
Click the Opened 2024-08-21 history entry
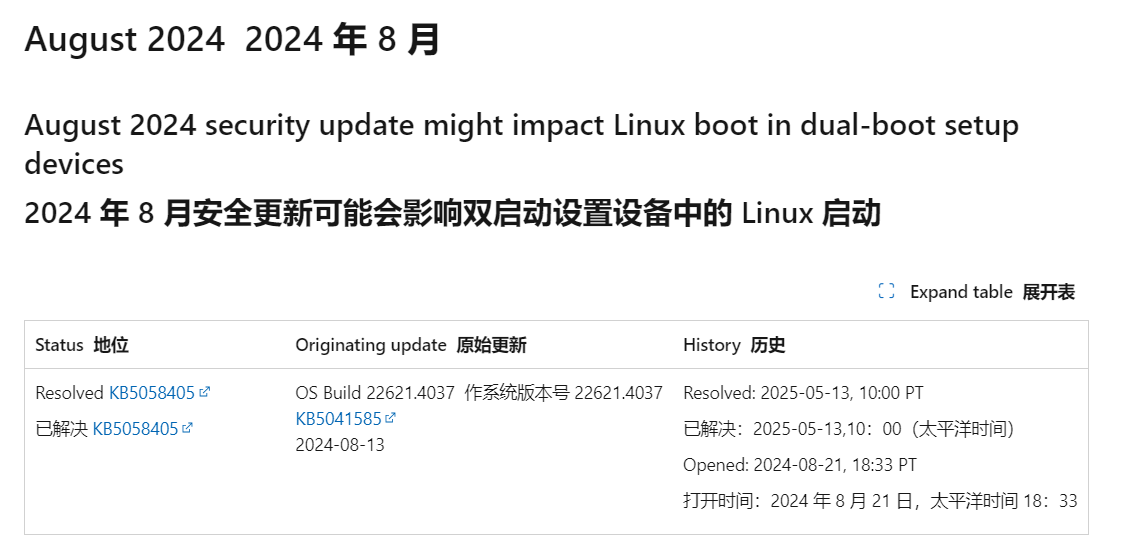click(800, 465)
